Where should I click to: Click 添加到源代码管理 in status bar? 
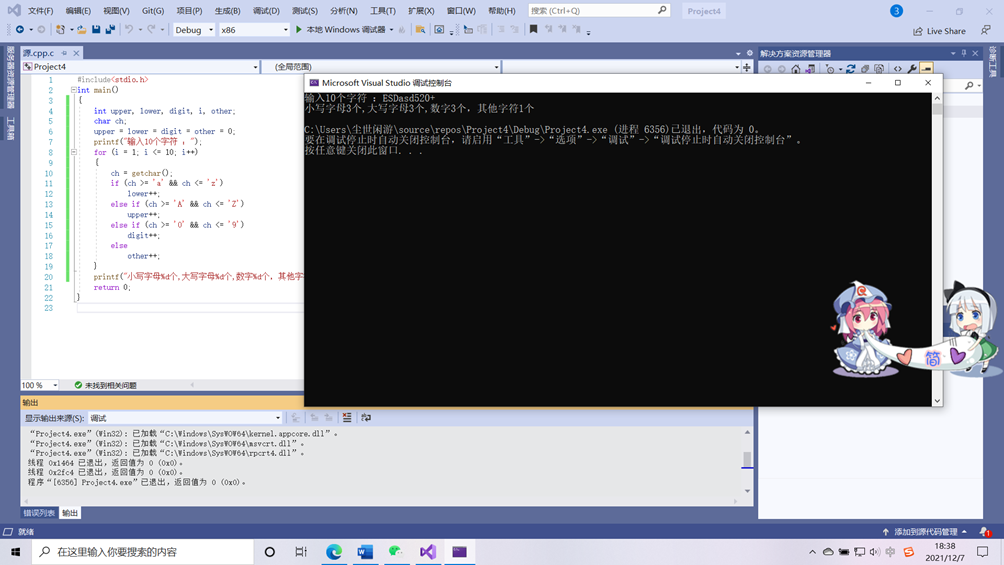click(x=925, y=532)
